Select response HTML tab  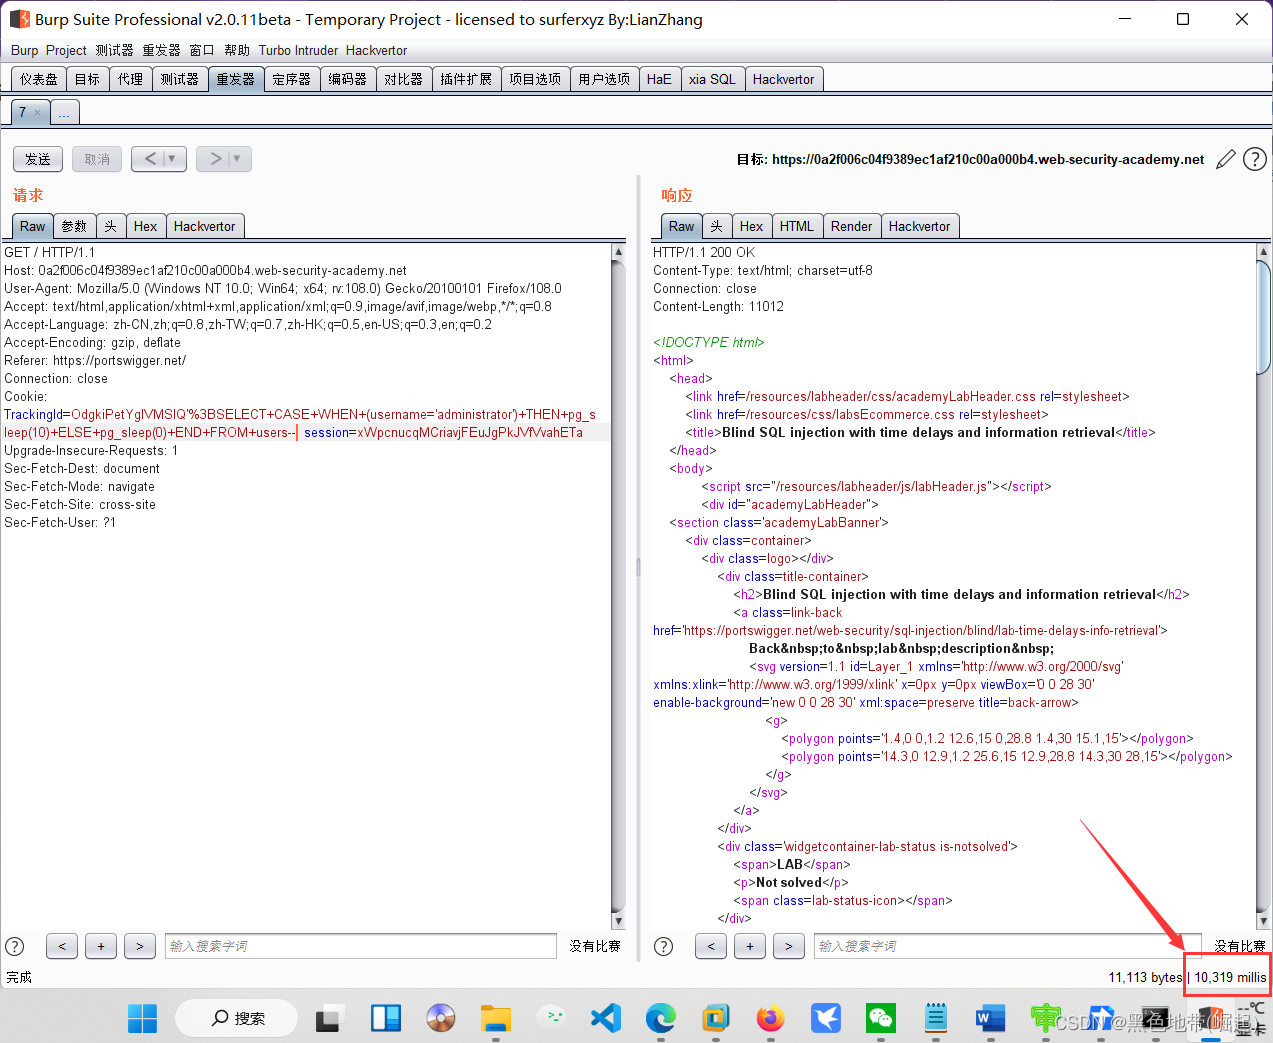(x=797, y=226)
